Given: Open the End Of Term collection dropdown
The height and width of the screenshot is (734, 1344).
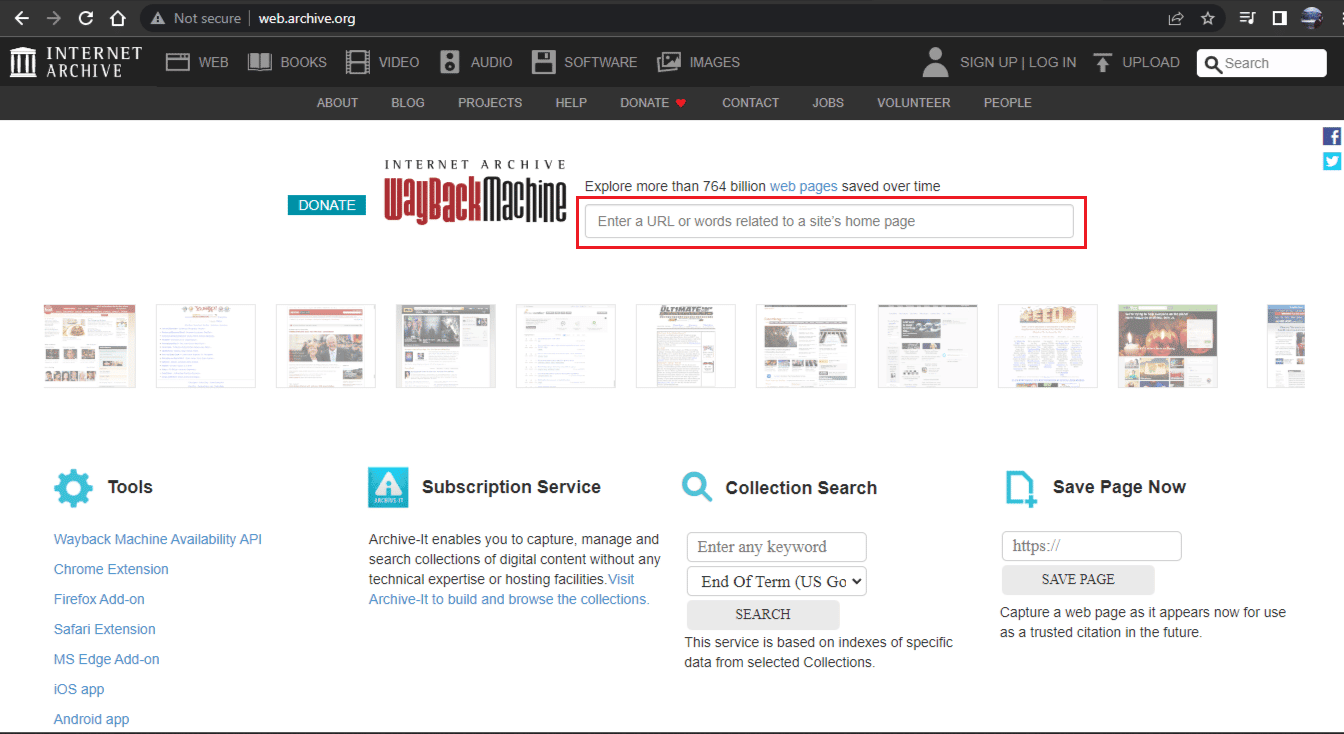Looking at the screenshot, I should tap(777, 581).
